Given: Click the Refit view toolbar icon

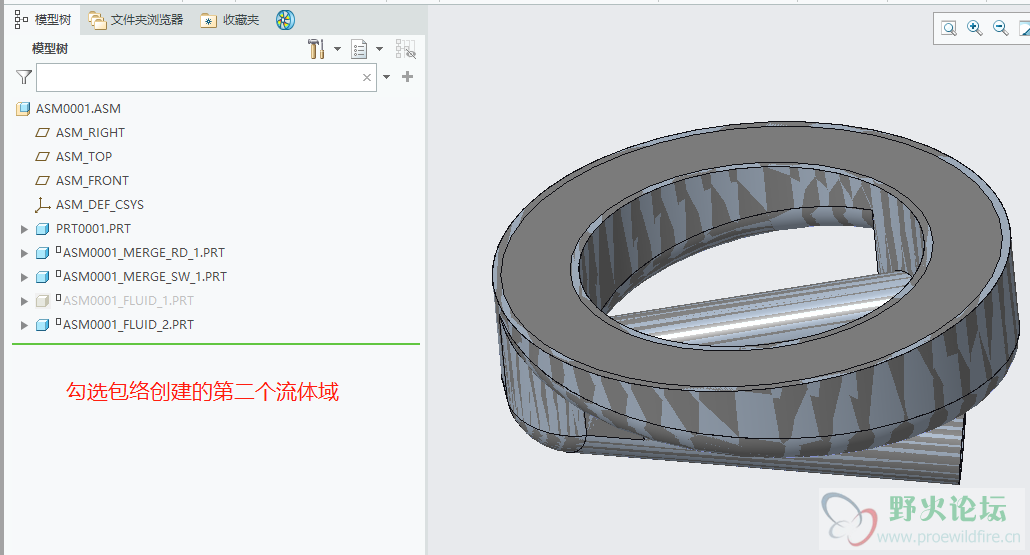Looking at the screenshot, I should [949, 28].
